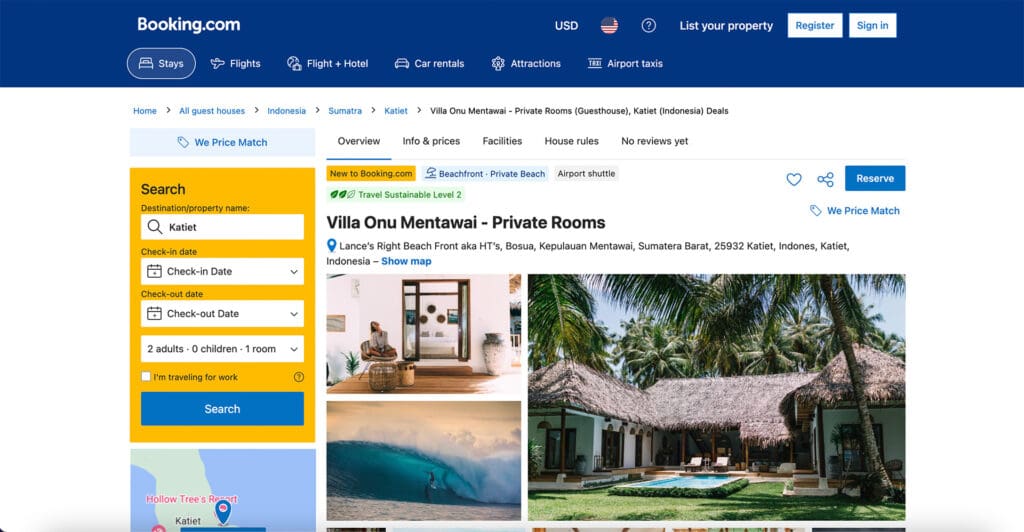1024x532 pixels.
Task: Switch to the House rules tab
Action: pyautogui.click(x=571, y=141)
